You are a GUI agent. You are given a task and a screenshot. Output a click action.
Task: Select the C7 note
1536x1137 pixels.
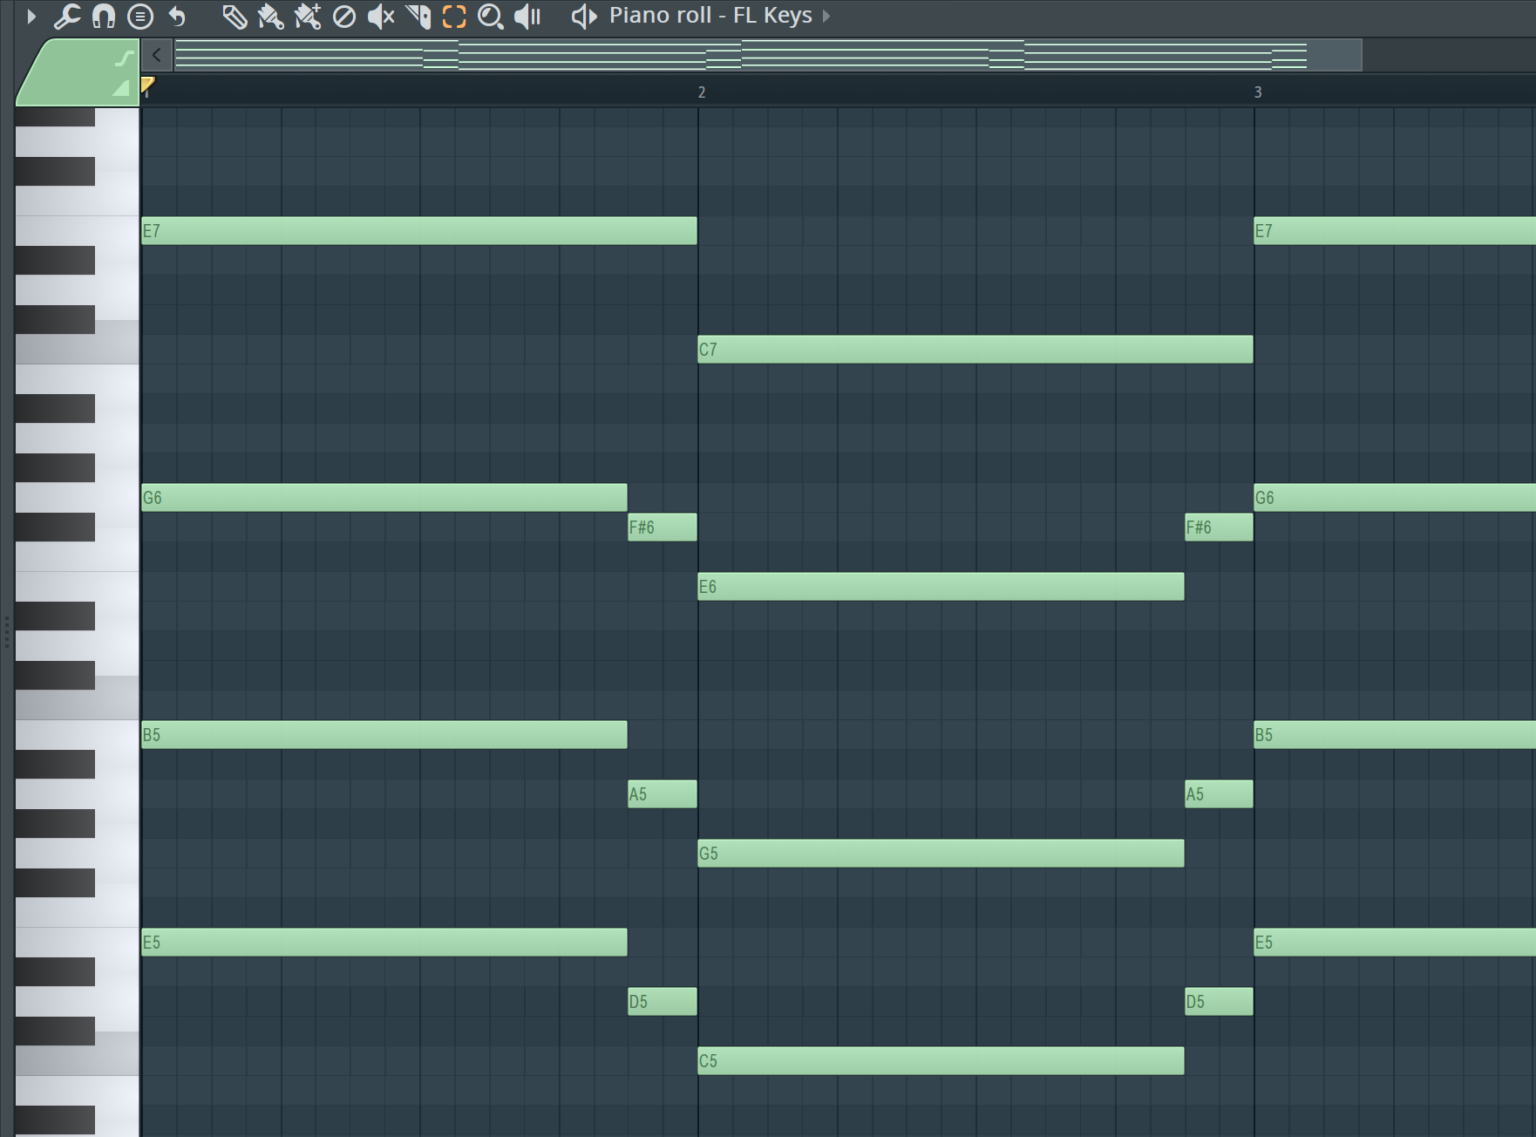(x=974, y=349)
